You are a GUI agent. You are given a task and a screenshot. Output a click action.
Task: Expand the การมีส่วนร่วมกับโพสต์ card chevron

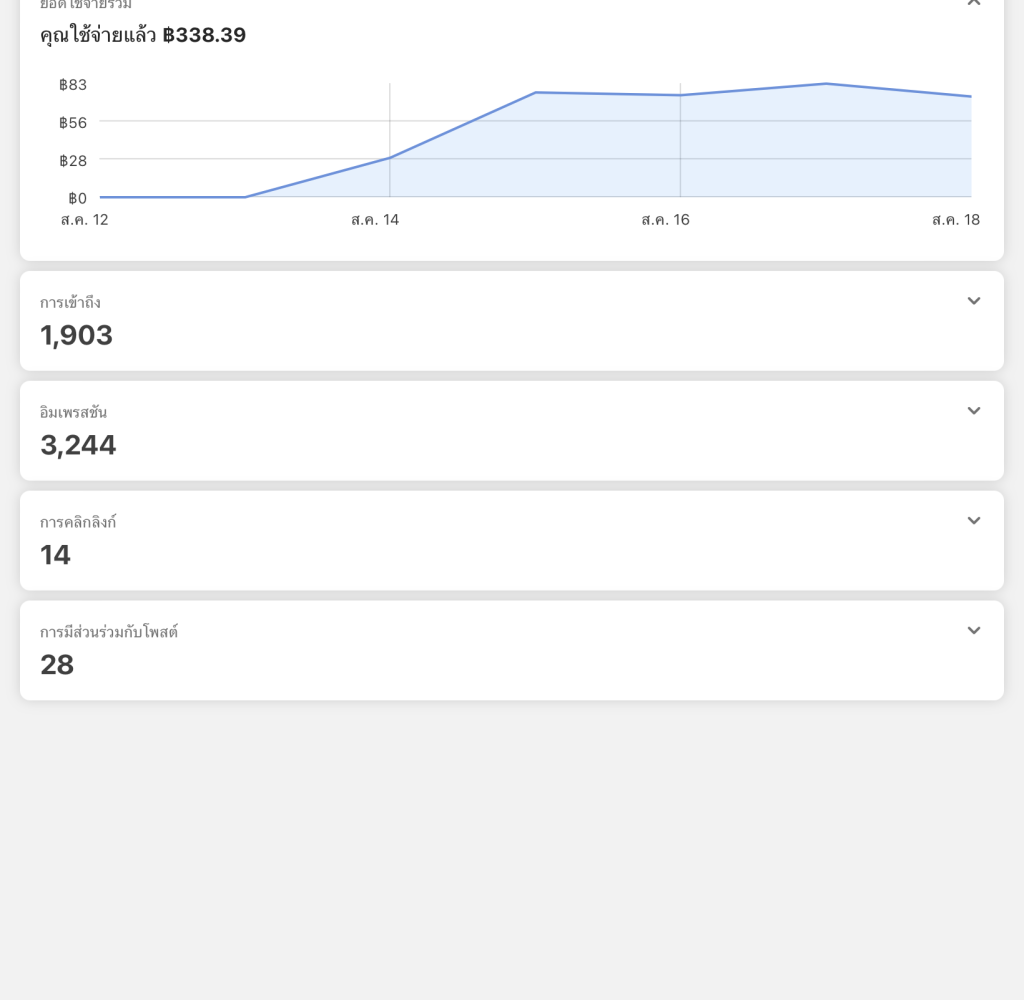[973, 631]
